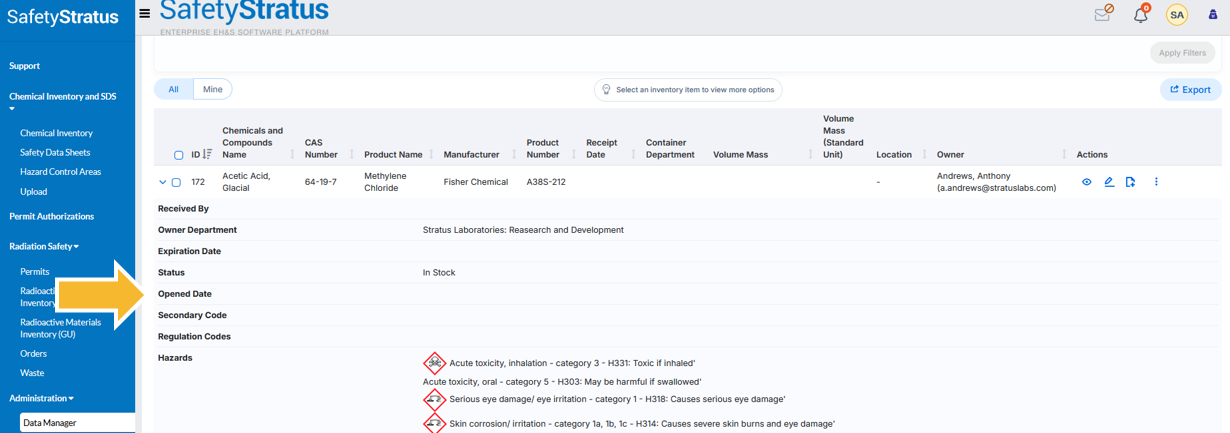Click the Export button
1230x433 pixels.
coord(1190,90)
